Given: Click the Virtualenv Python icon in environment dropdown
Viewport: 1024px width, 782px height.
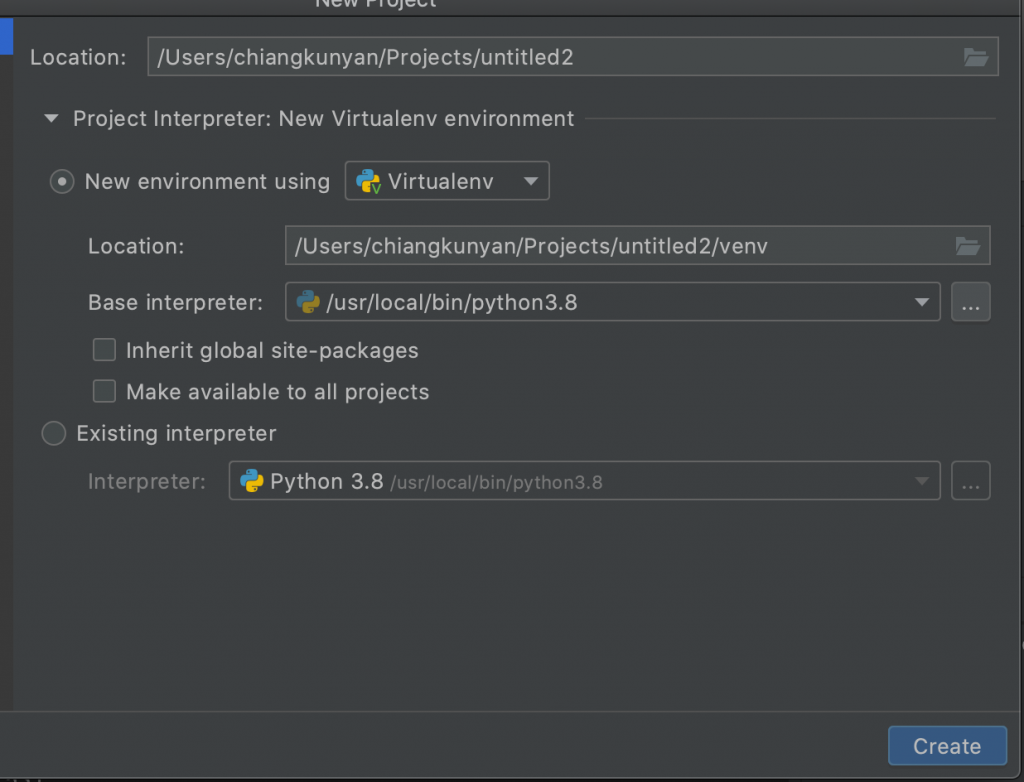Looking at the screenshot, I should [368, 181].
